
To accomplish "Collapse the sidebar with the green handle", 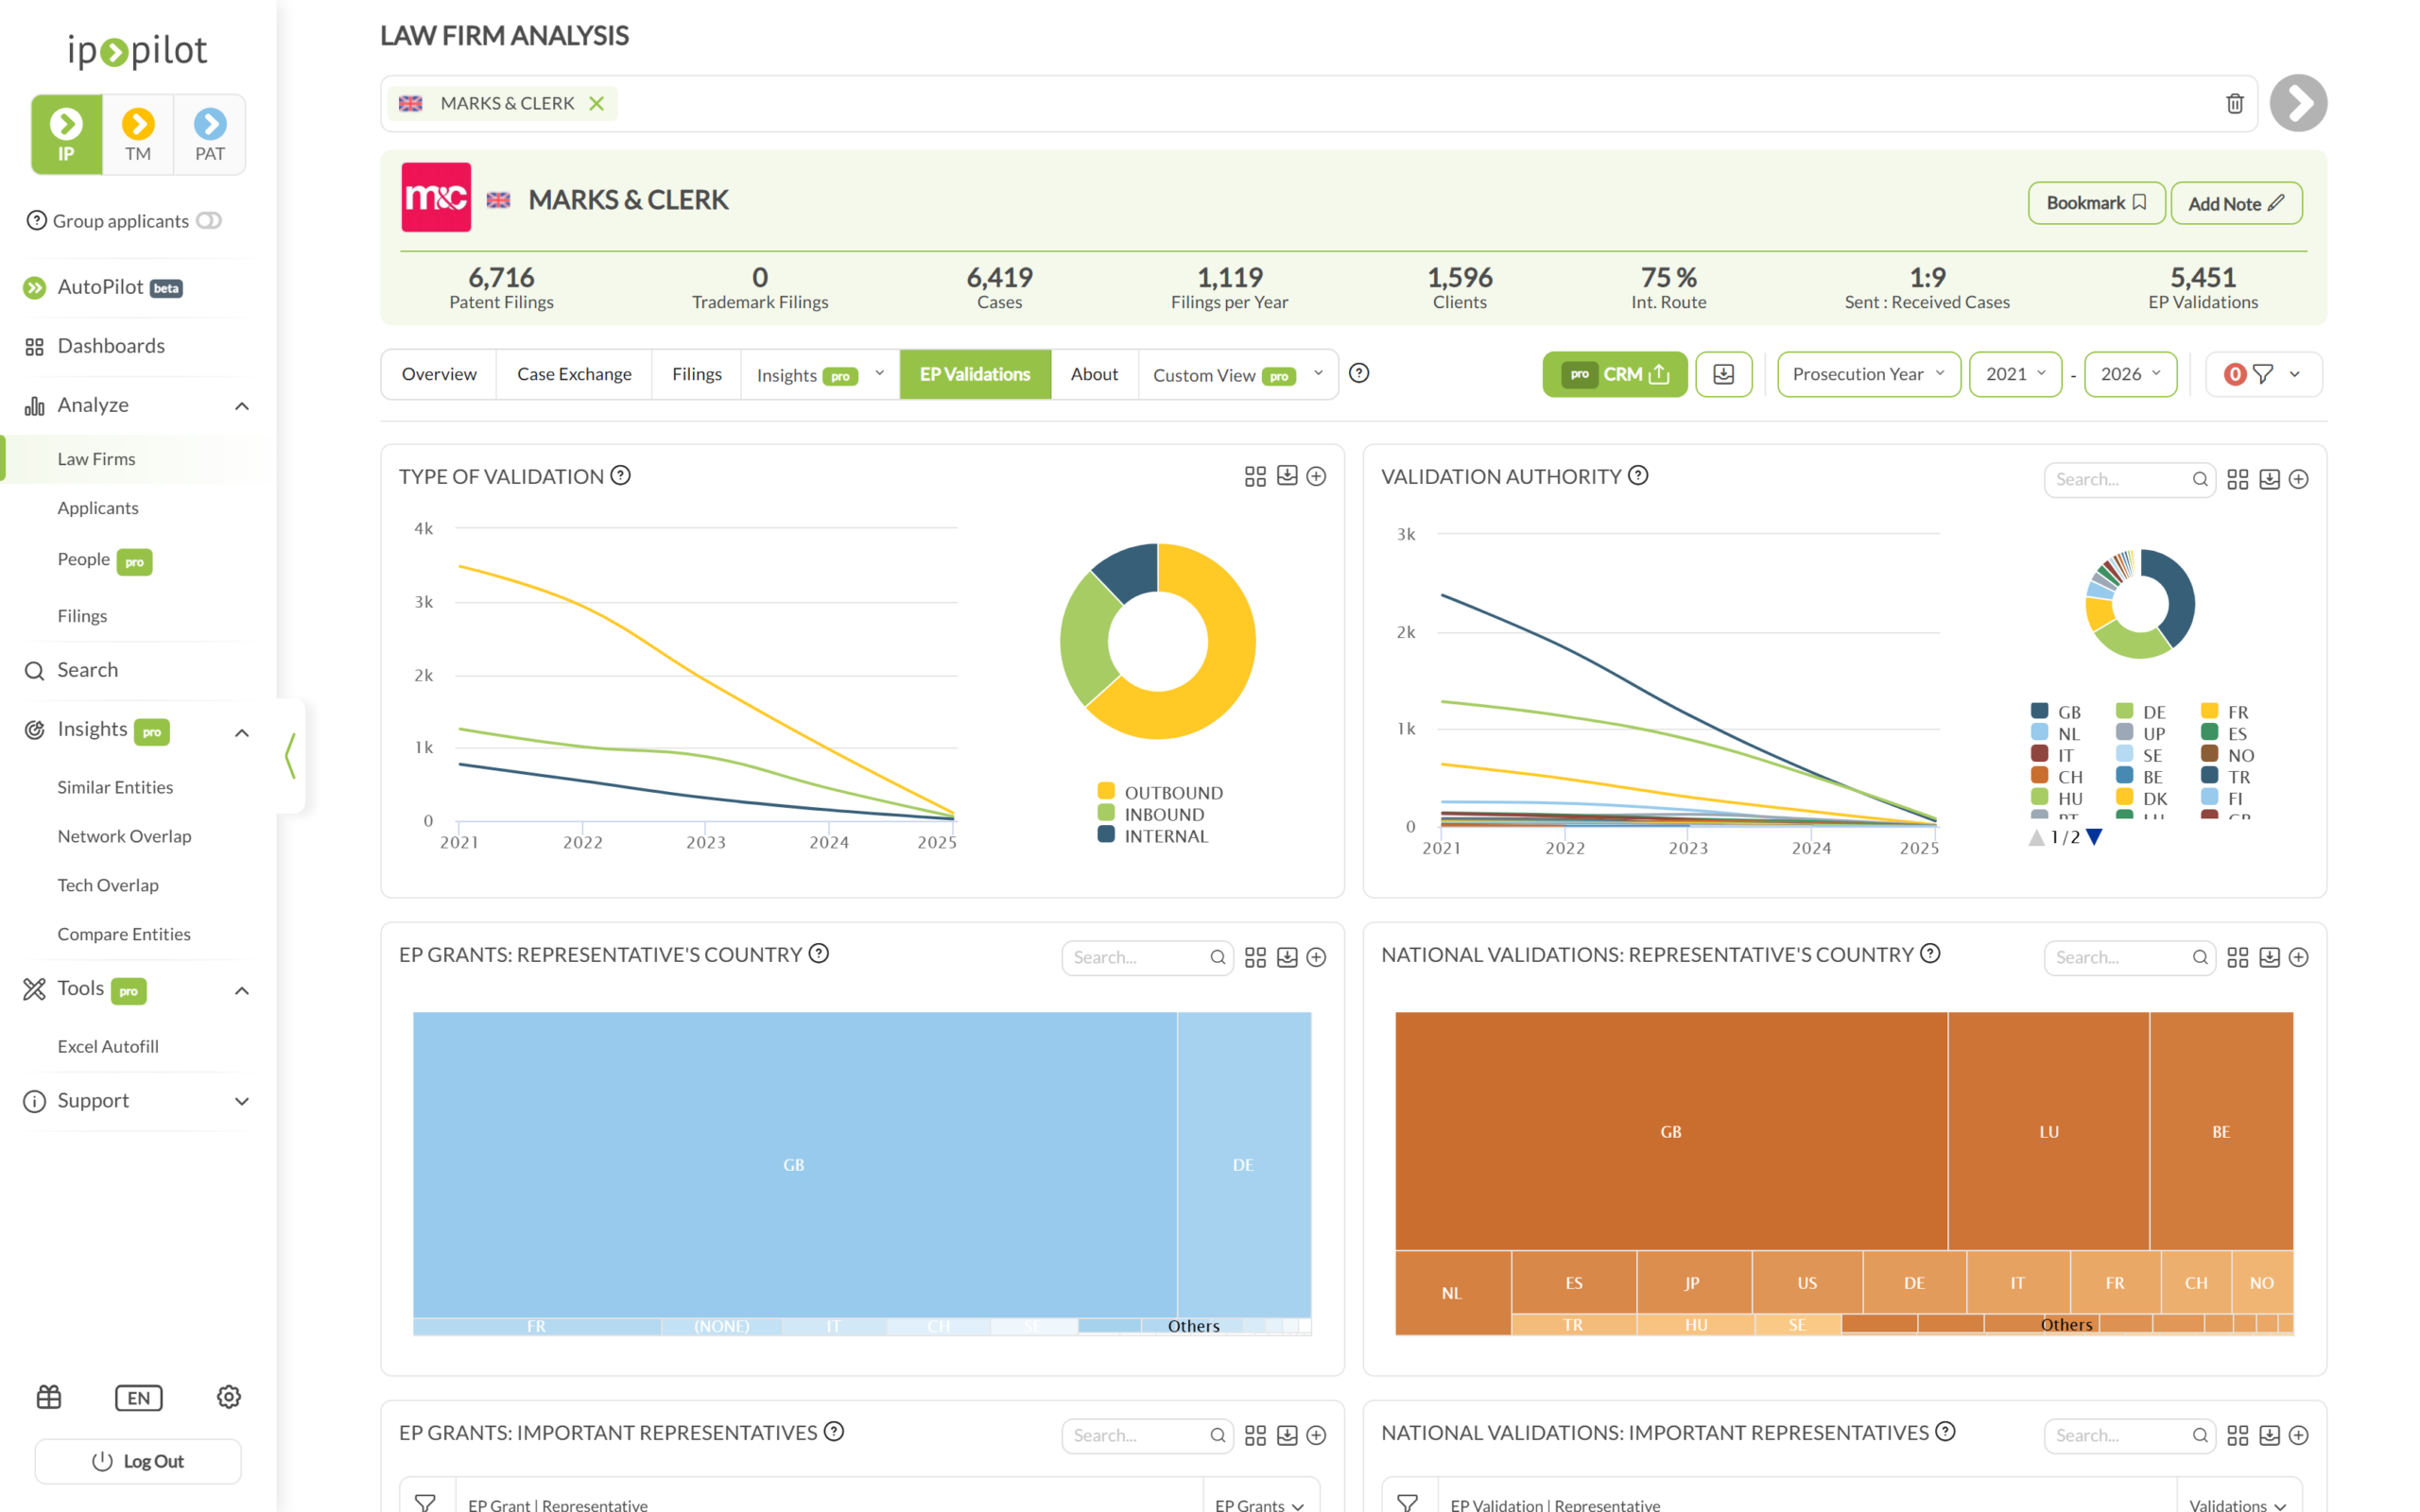I will (290, 755).
